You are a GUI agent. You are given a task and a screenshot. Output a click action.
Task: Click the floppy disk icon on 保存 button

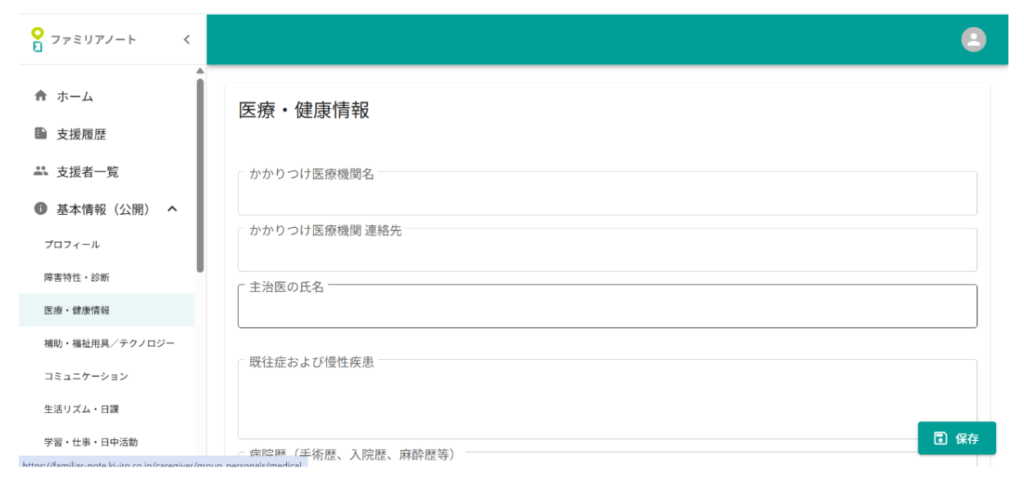click(x=940, y=438)
